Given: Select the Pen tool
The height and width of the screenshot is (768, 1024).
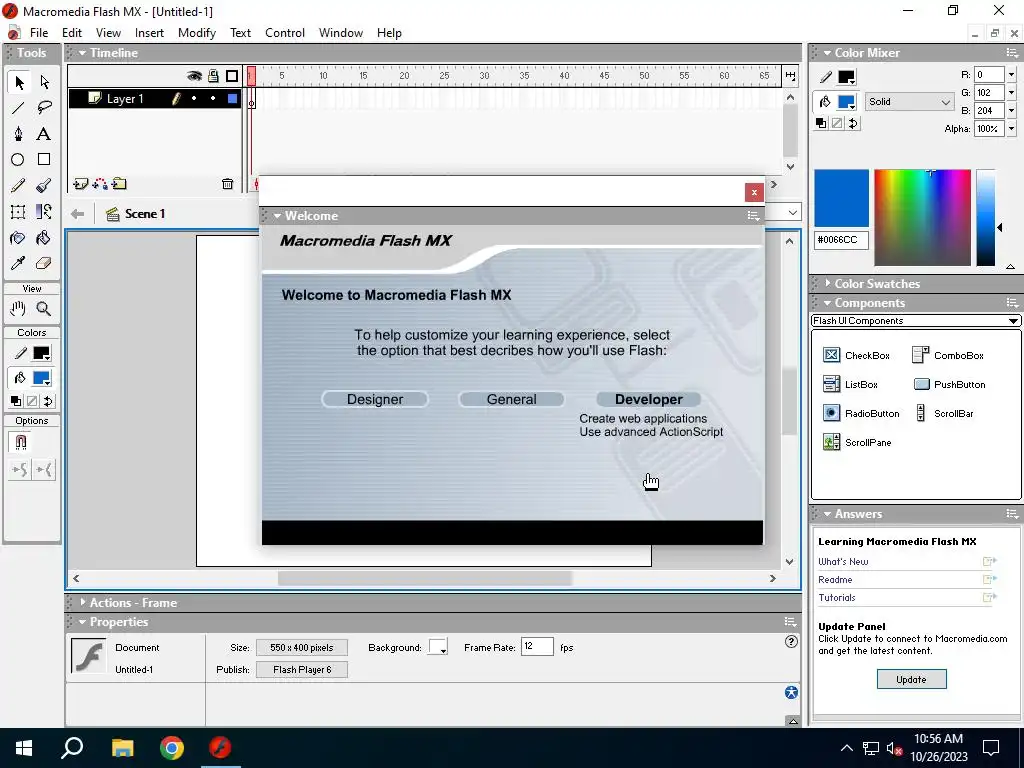Looking at the screenshot, I should (18, 134).
